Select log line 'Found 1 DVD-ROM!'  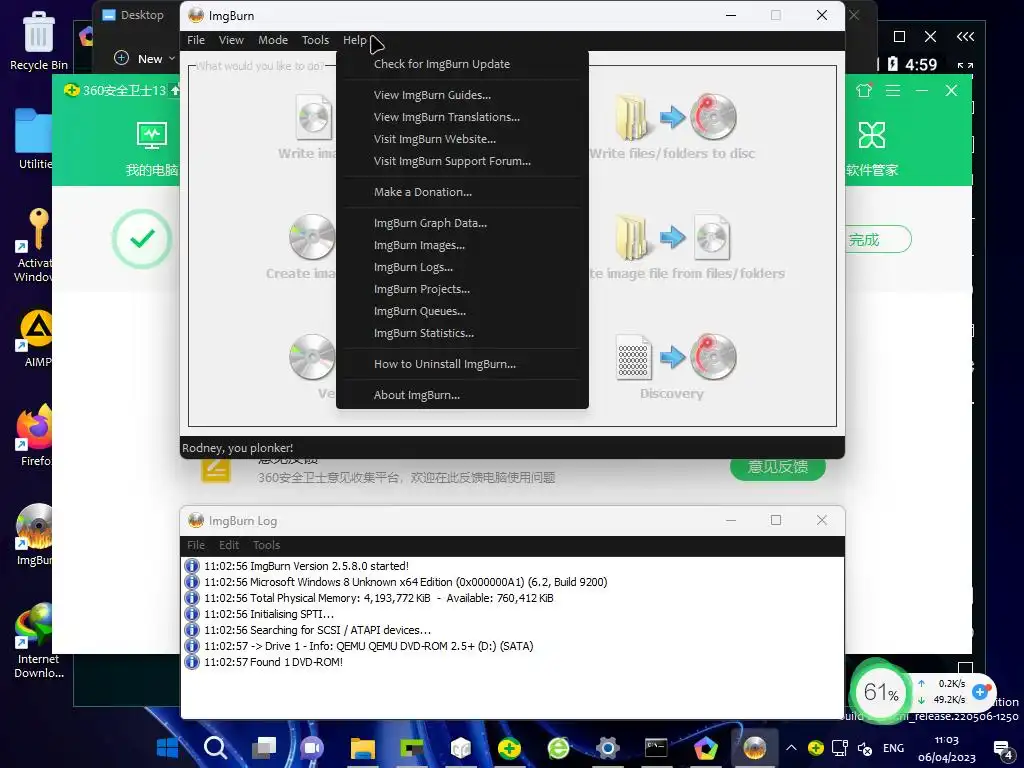273,662
